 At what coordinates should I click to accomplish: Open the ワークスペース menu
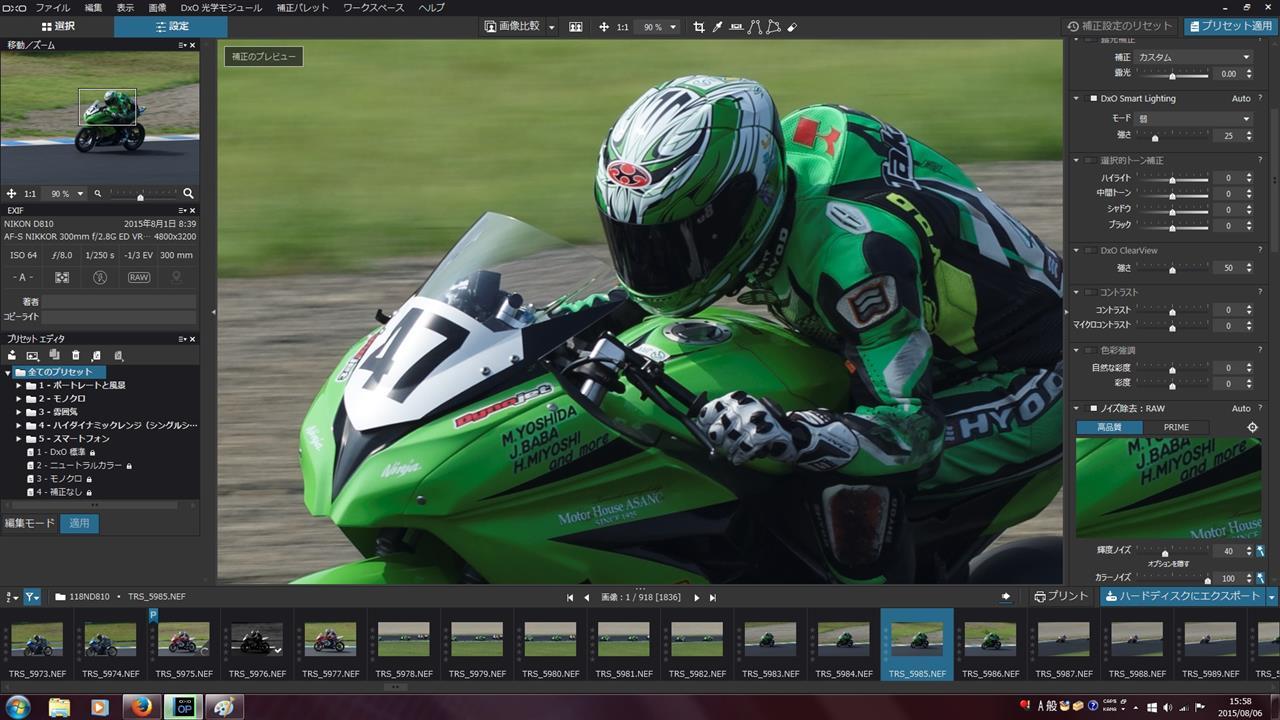374,7
